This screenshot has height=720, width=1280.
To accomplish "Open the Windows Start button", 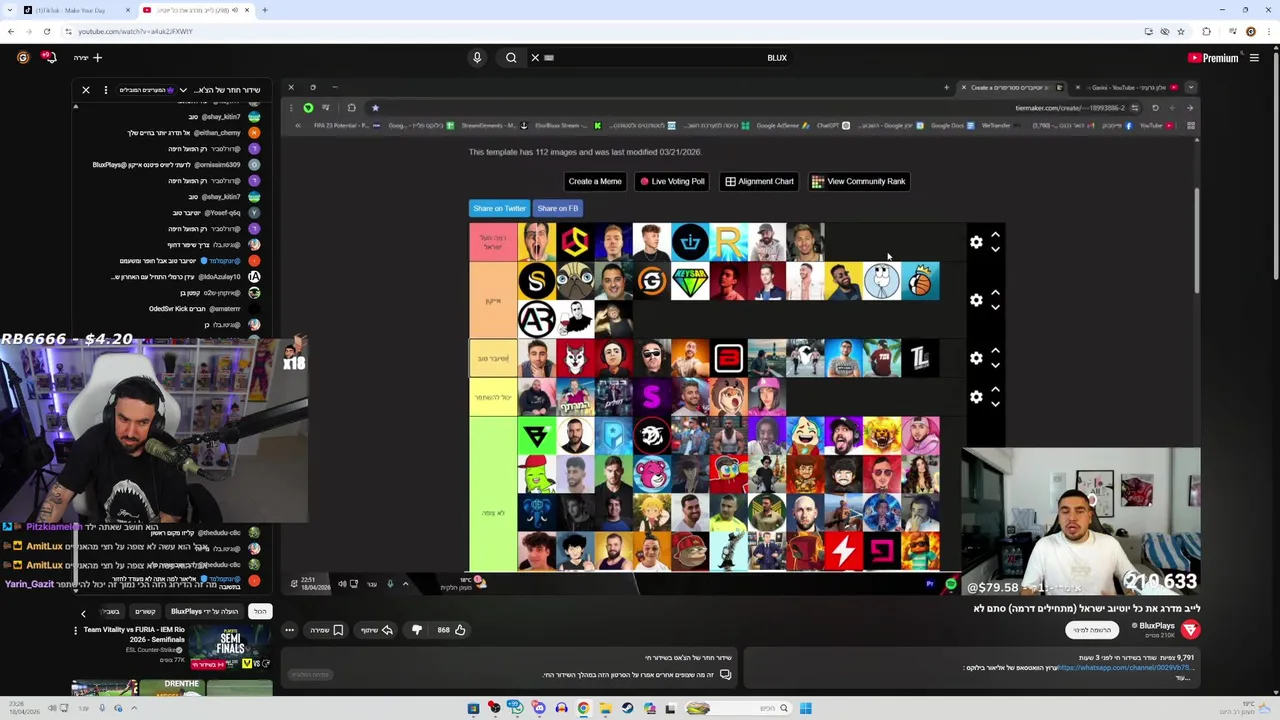I will (x=805, y=708).
